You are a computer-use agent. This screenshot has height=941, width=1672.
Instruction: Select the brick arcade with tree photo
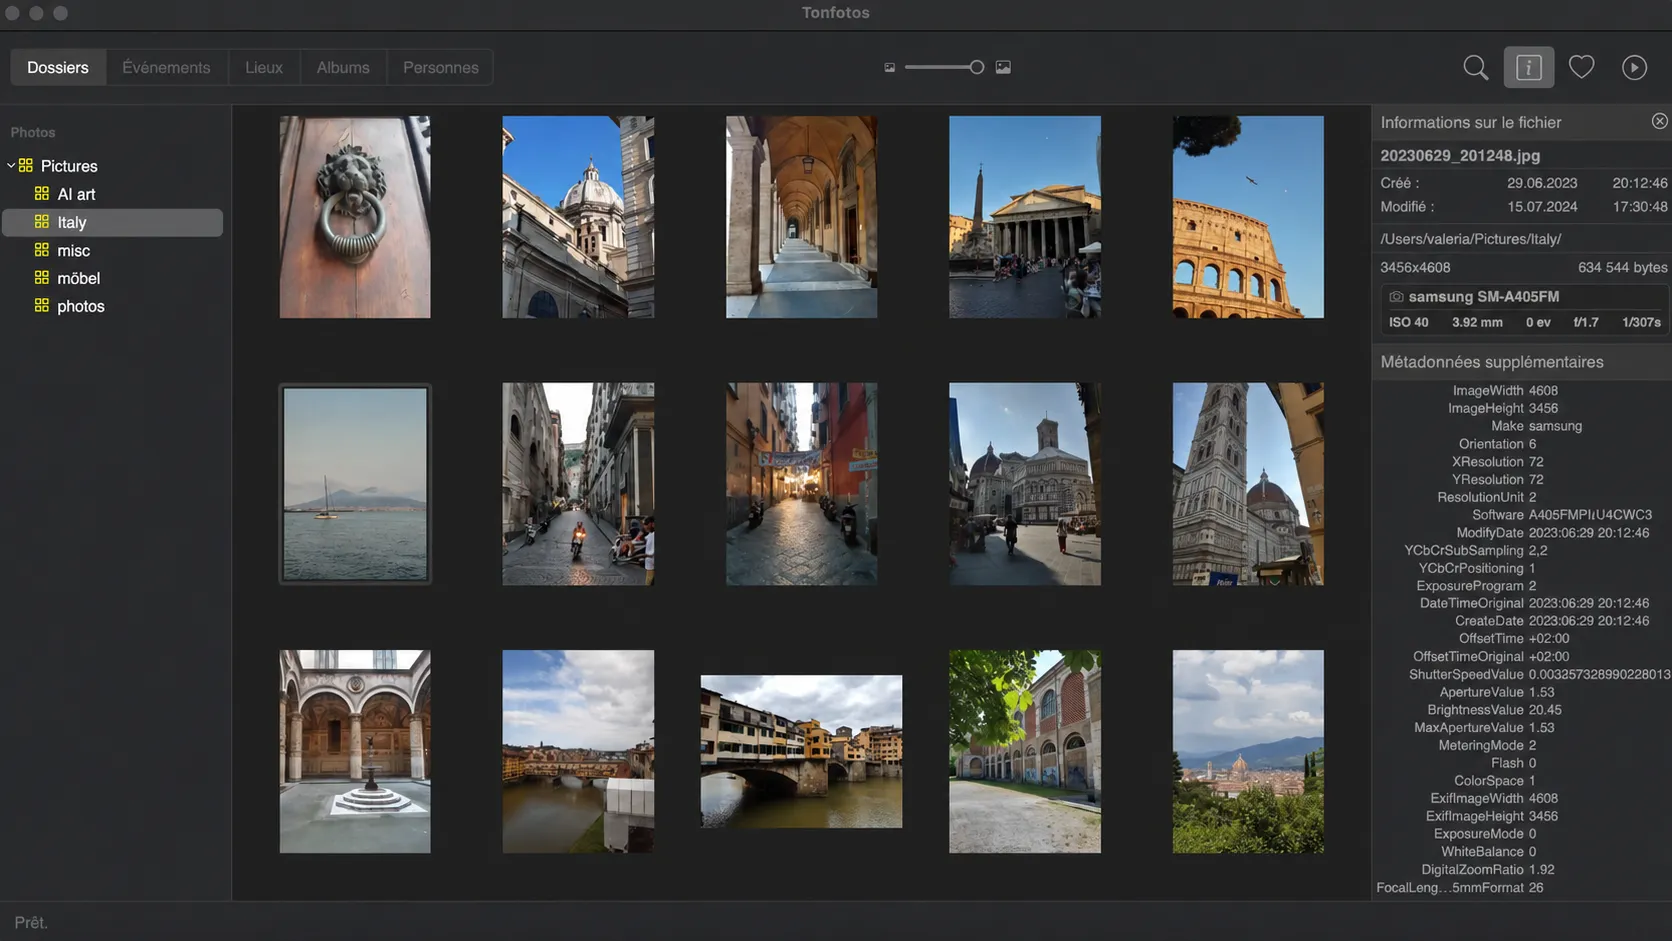[1025, 752]
